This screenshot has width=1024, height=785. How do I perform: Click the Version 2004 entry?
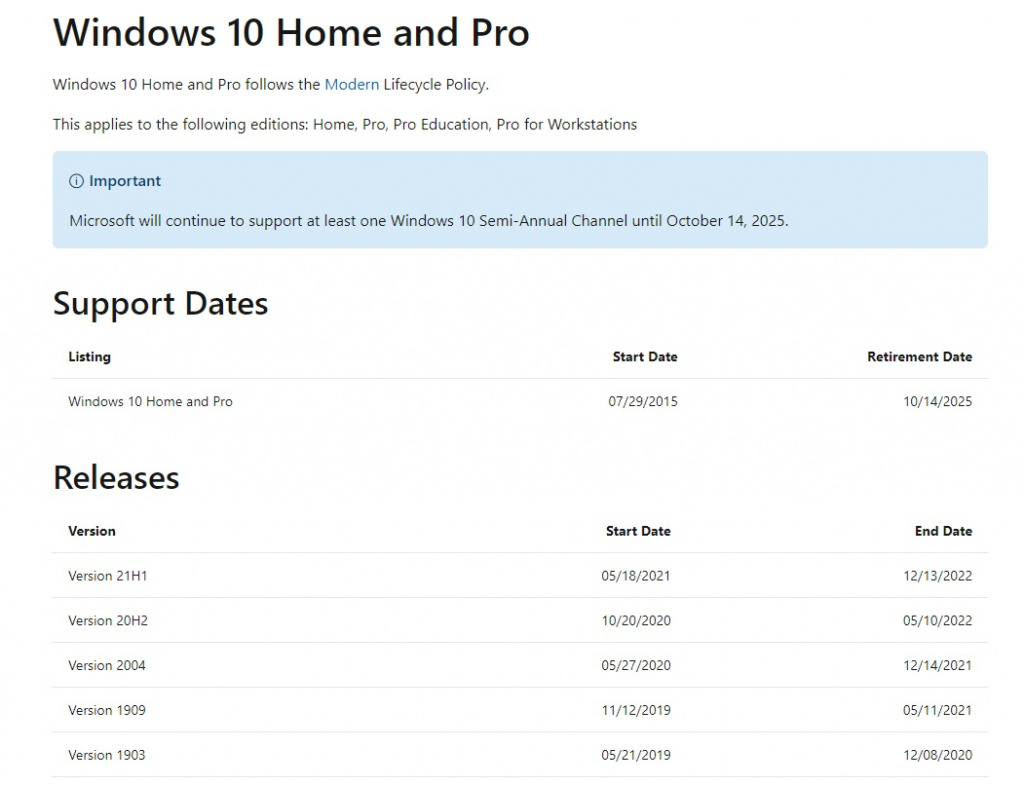tap(107, 665)
